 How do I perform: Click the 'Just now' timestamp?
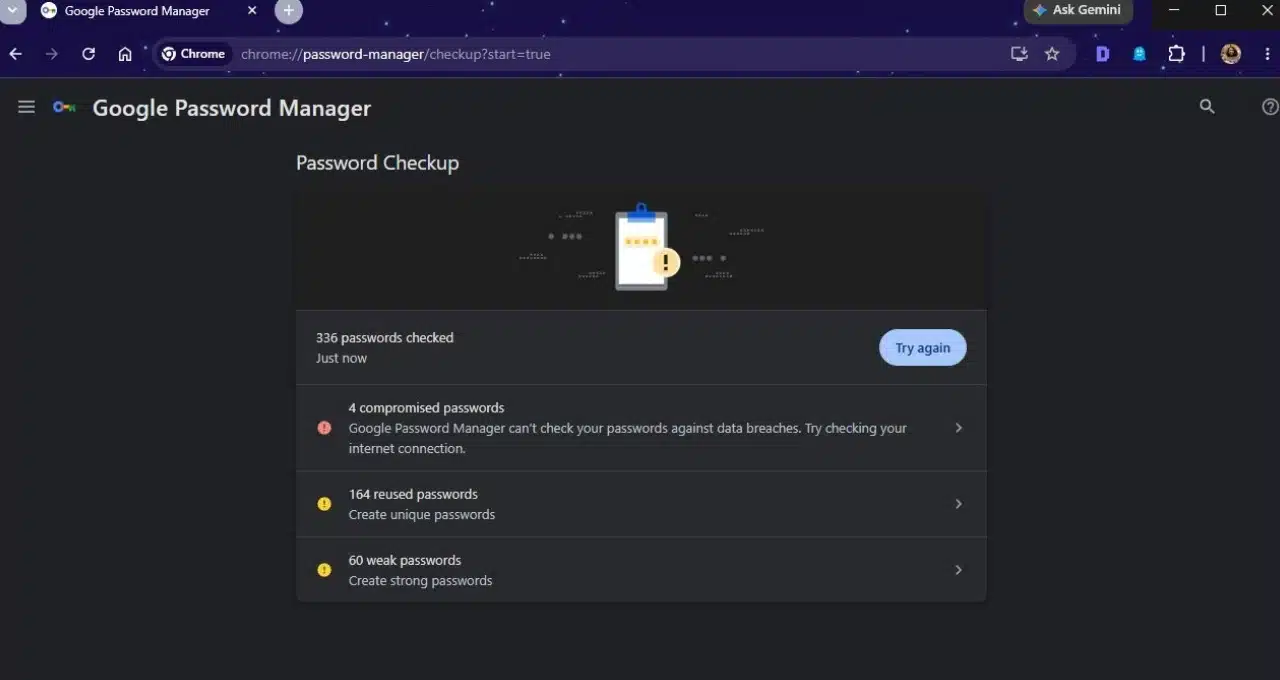tap(341, 358)
